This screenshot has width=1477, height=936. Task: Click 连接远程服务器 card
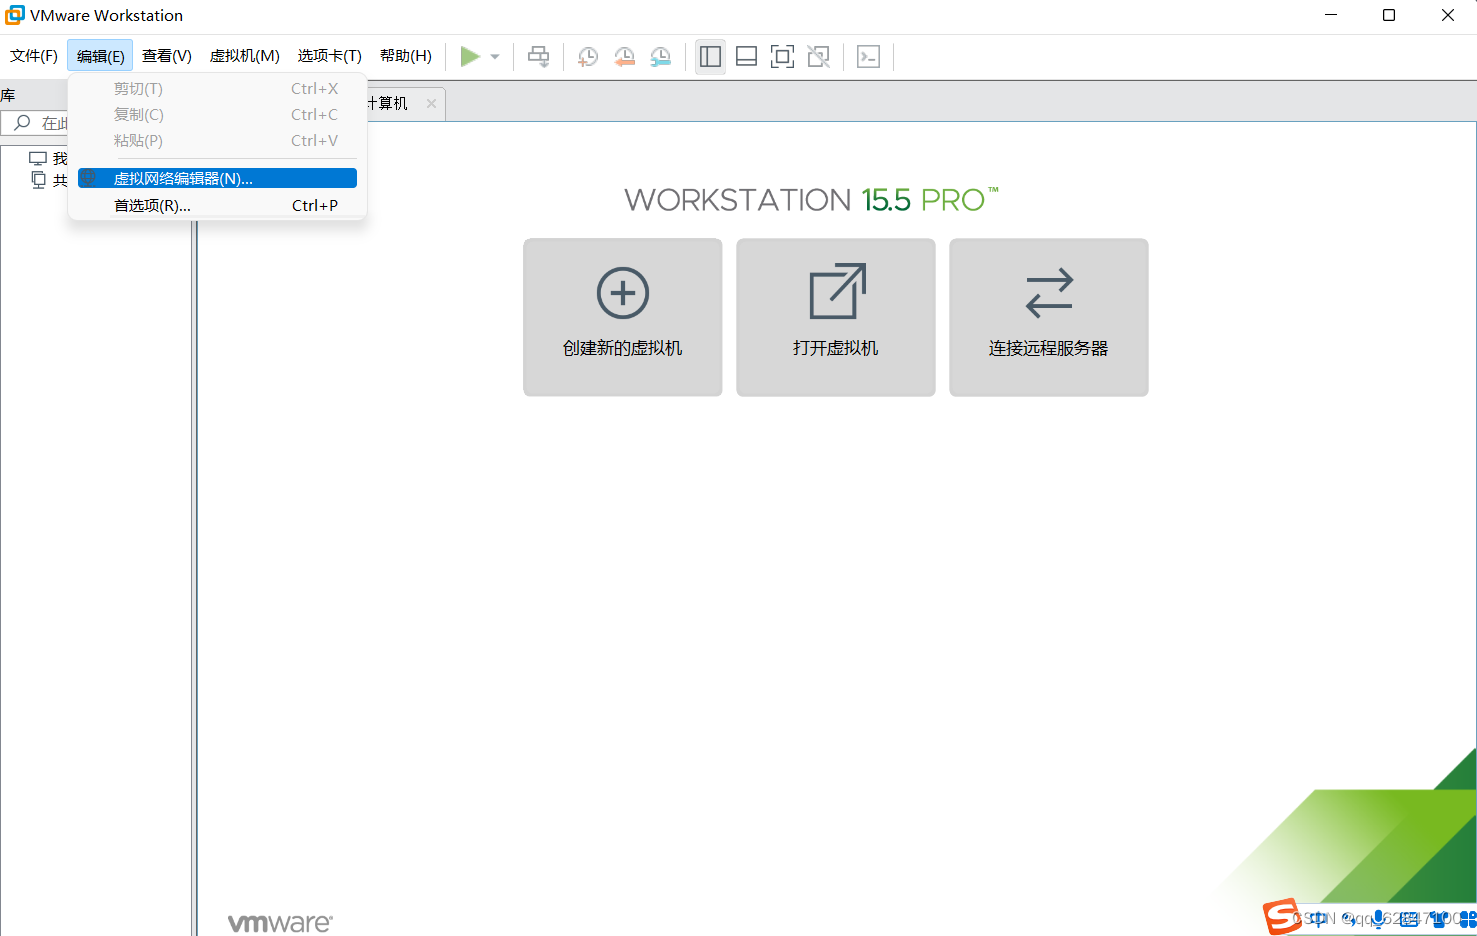[x=1048, y=317]
